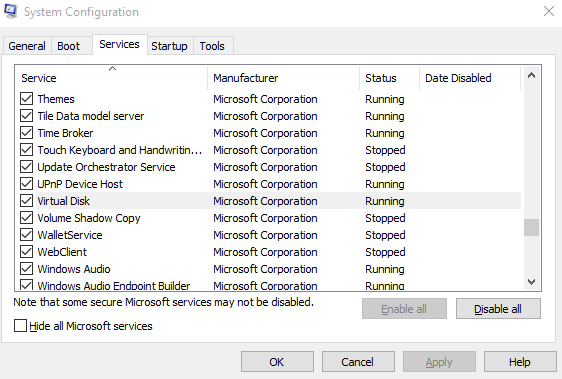Disable the Time Broker service checkbox
562x379 pixels.
[27, 133]
